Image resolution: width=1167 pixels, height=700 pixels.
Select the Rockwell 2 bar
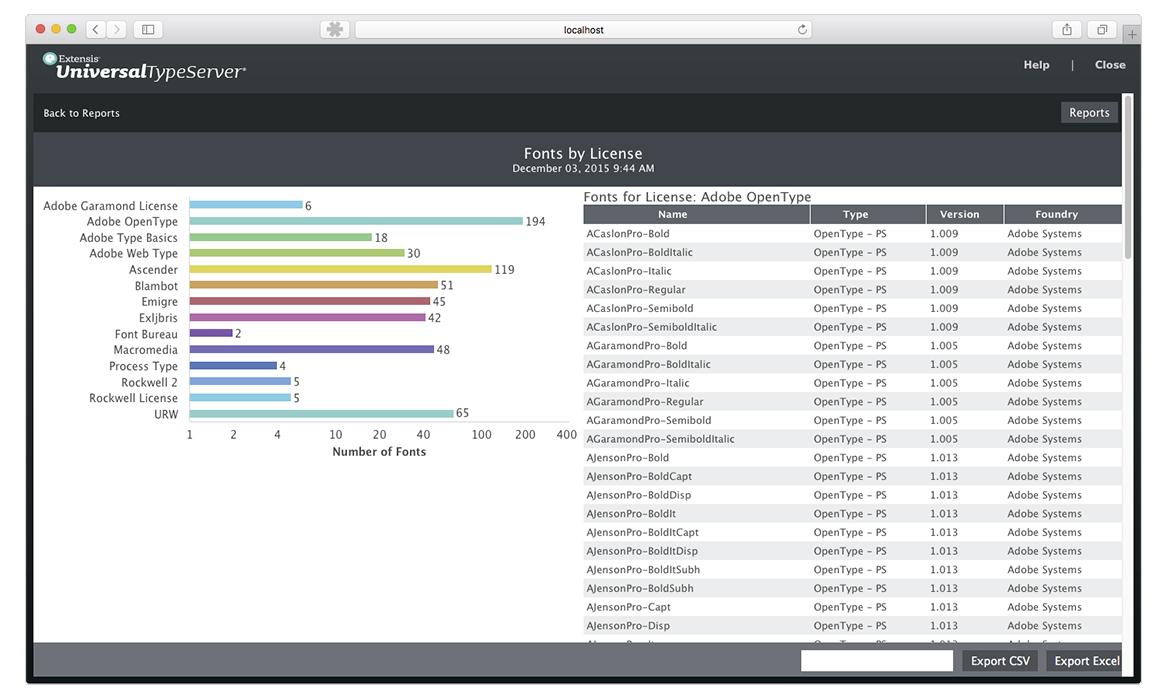pos(240,382)
